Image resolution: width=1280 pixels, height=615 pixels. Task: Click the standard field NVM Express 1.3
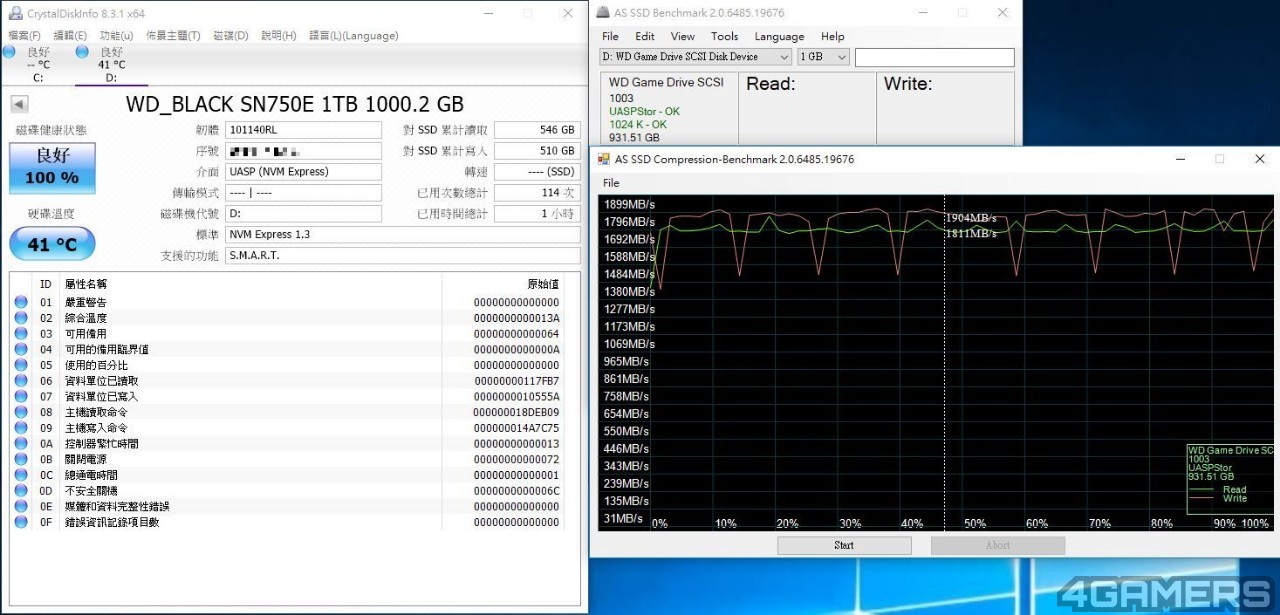(402, 234)
